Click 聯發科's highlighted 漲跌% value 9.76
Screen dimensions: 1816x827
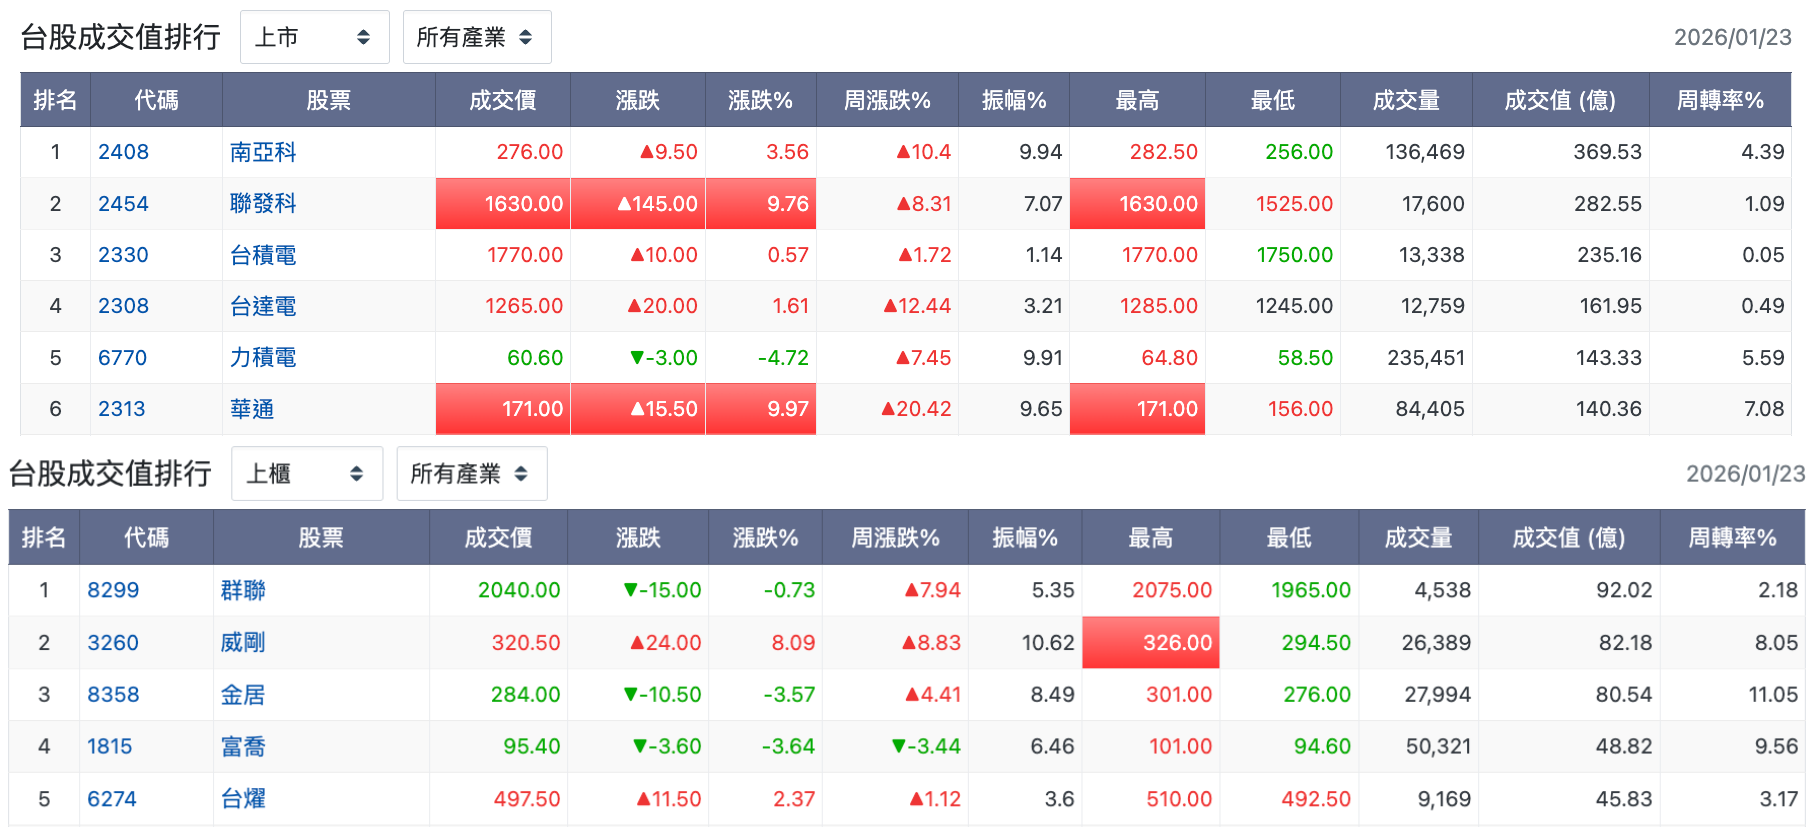point(761,204)
